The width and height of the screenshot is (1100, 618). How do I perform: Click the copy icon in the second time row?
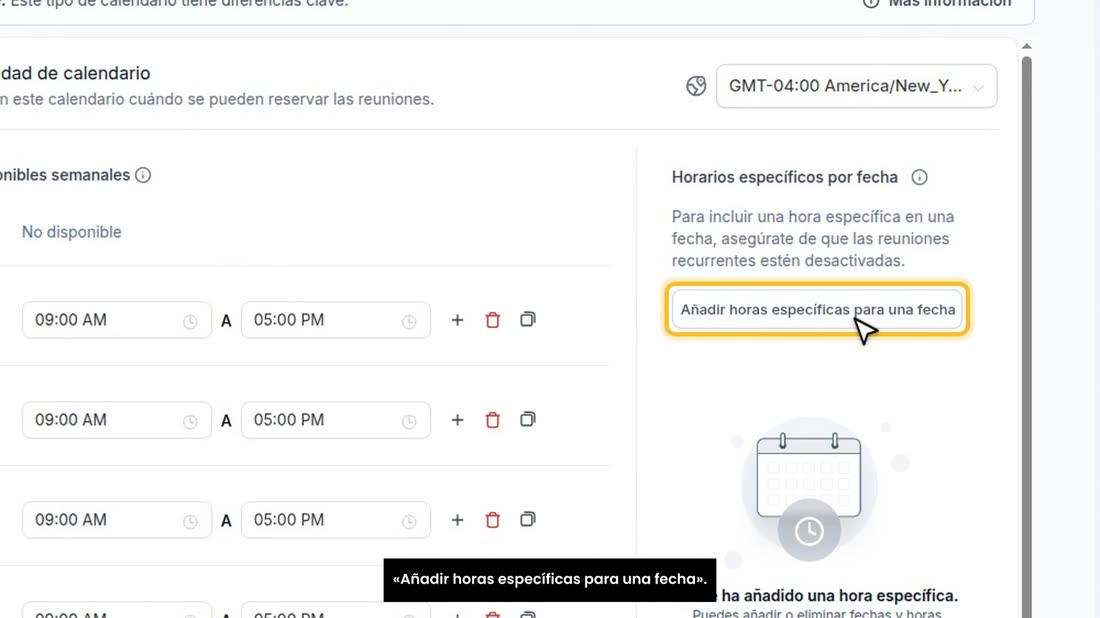[528, 419]
